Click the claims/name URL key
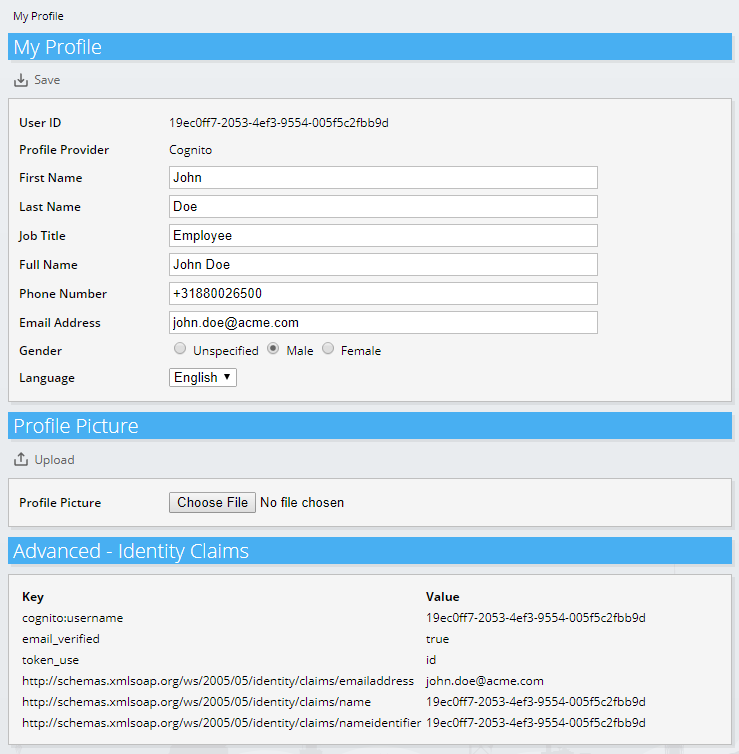Viewport: 739px width, 754px height. 197,702
